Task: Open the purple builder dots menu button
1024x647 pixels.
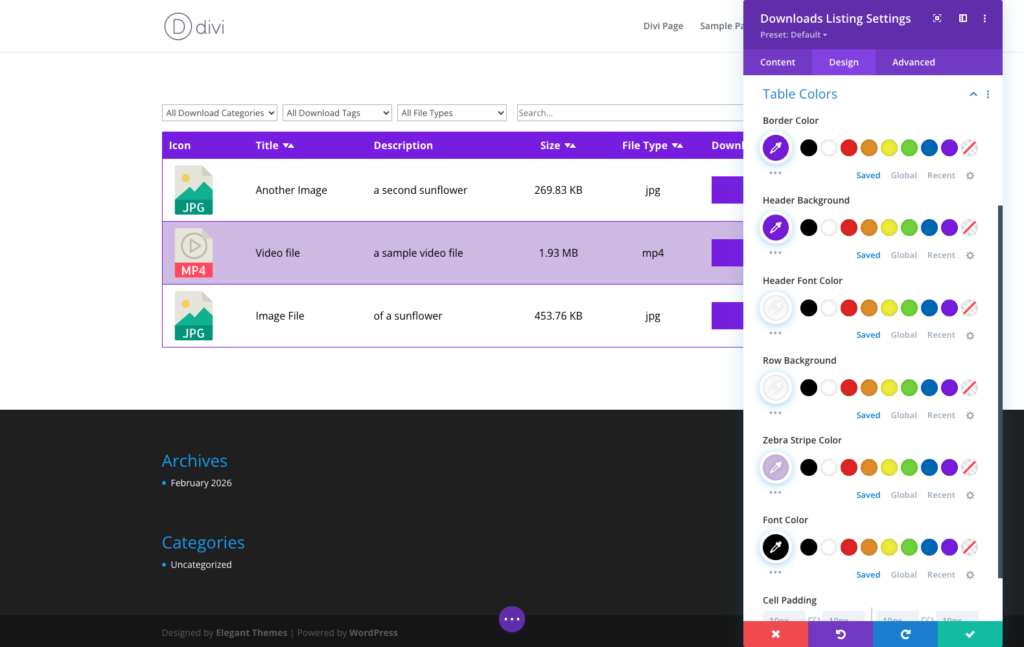Action: [x=512, y=619]
